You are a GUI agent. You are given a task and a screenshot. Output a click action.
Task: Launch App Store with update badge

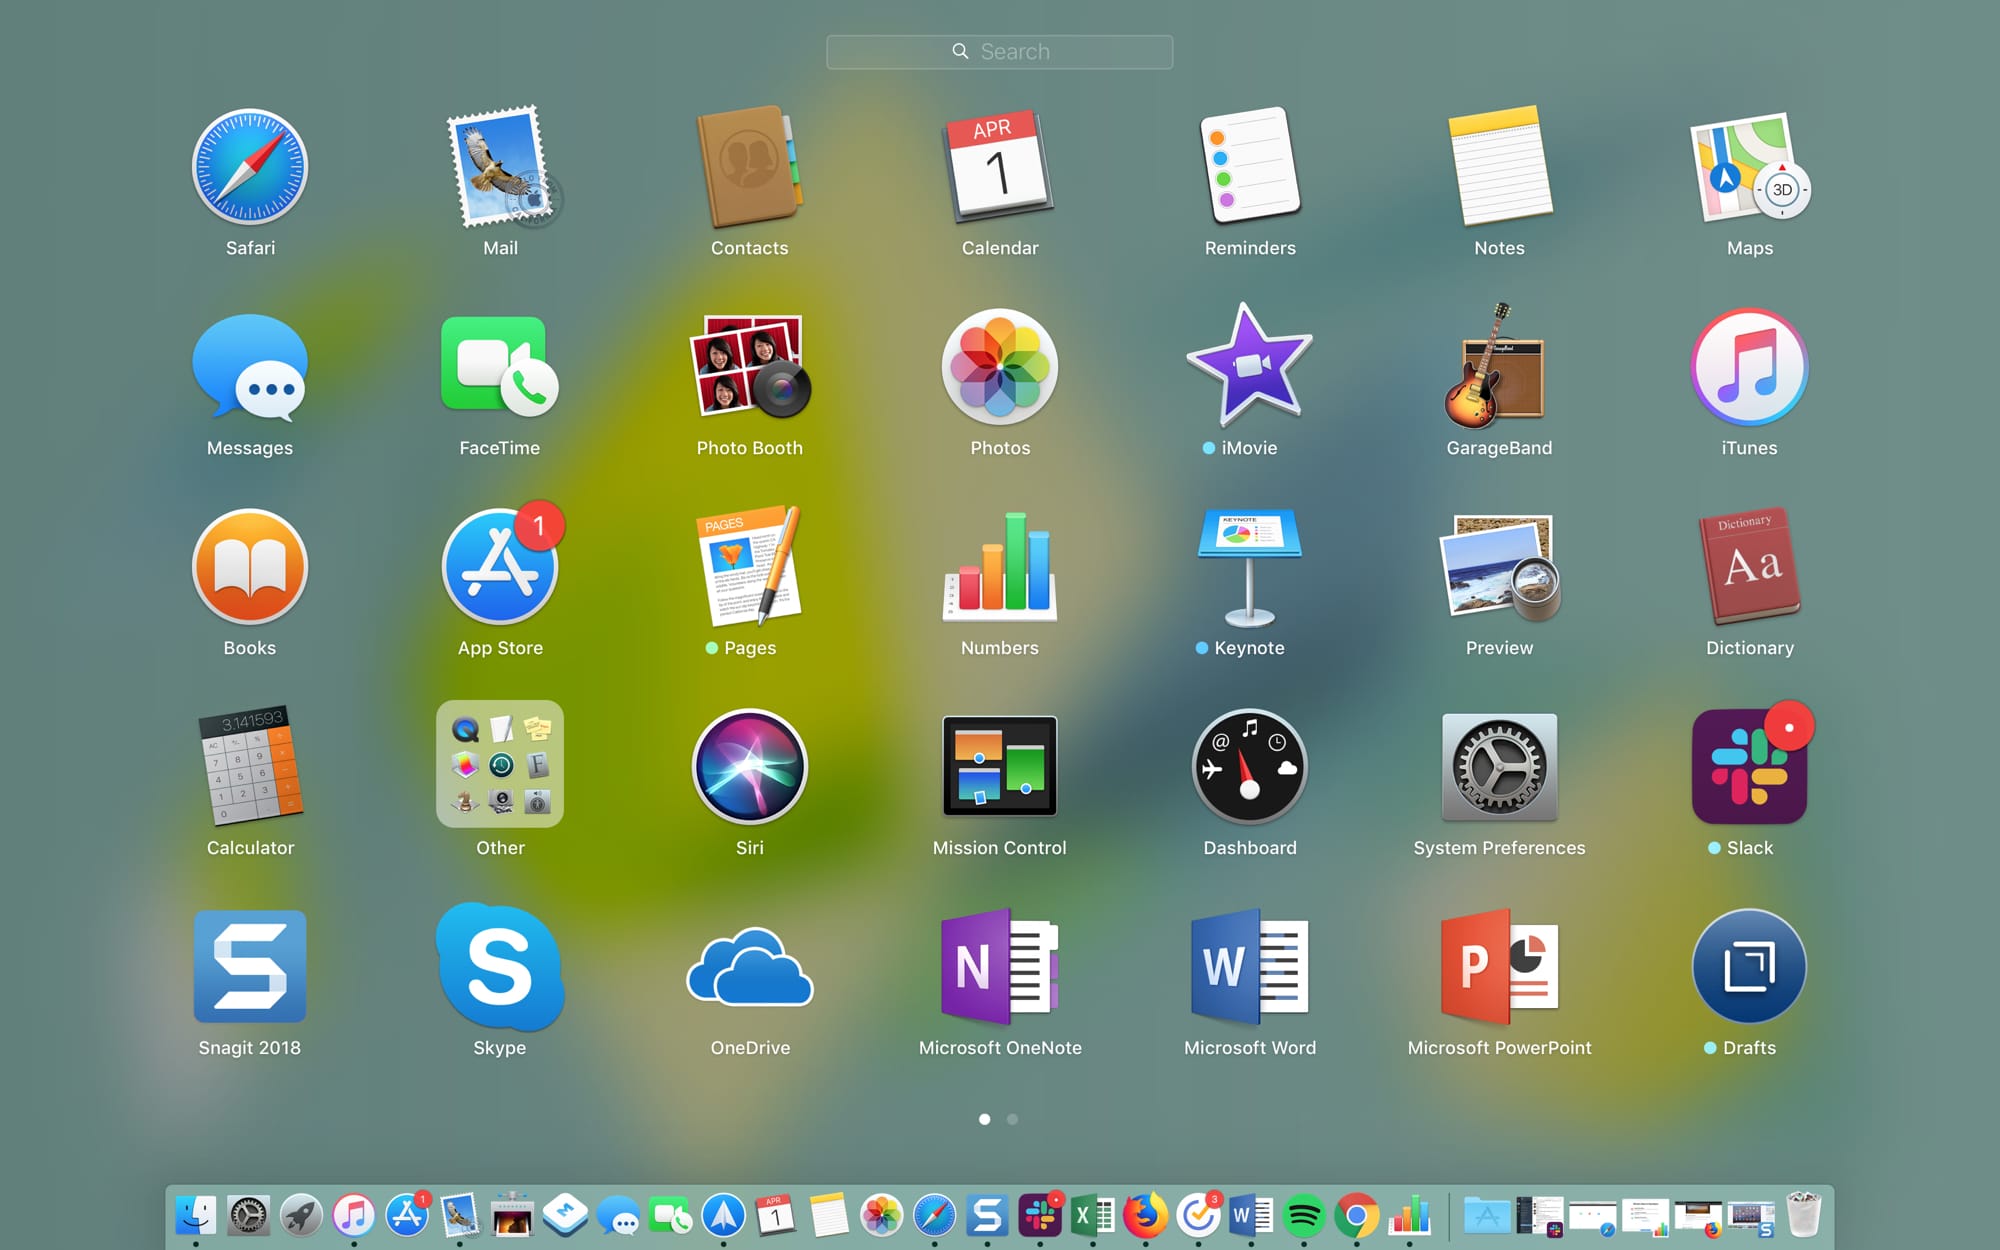click(x=500, y=567)
